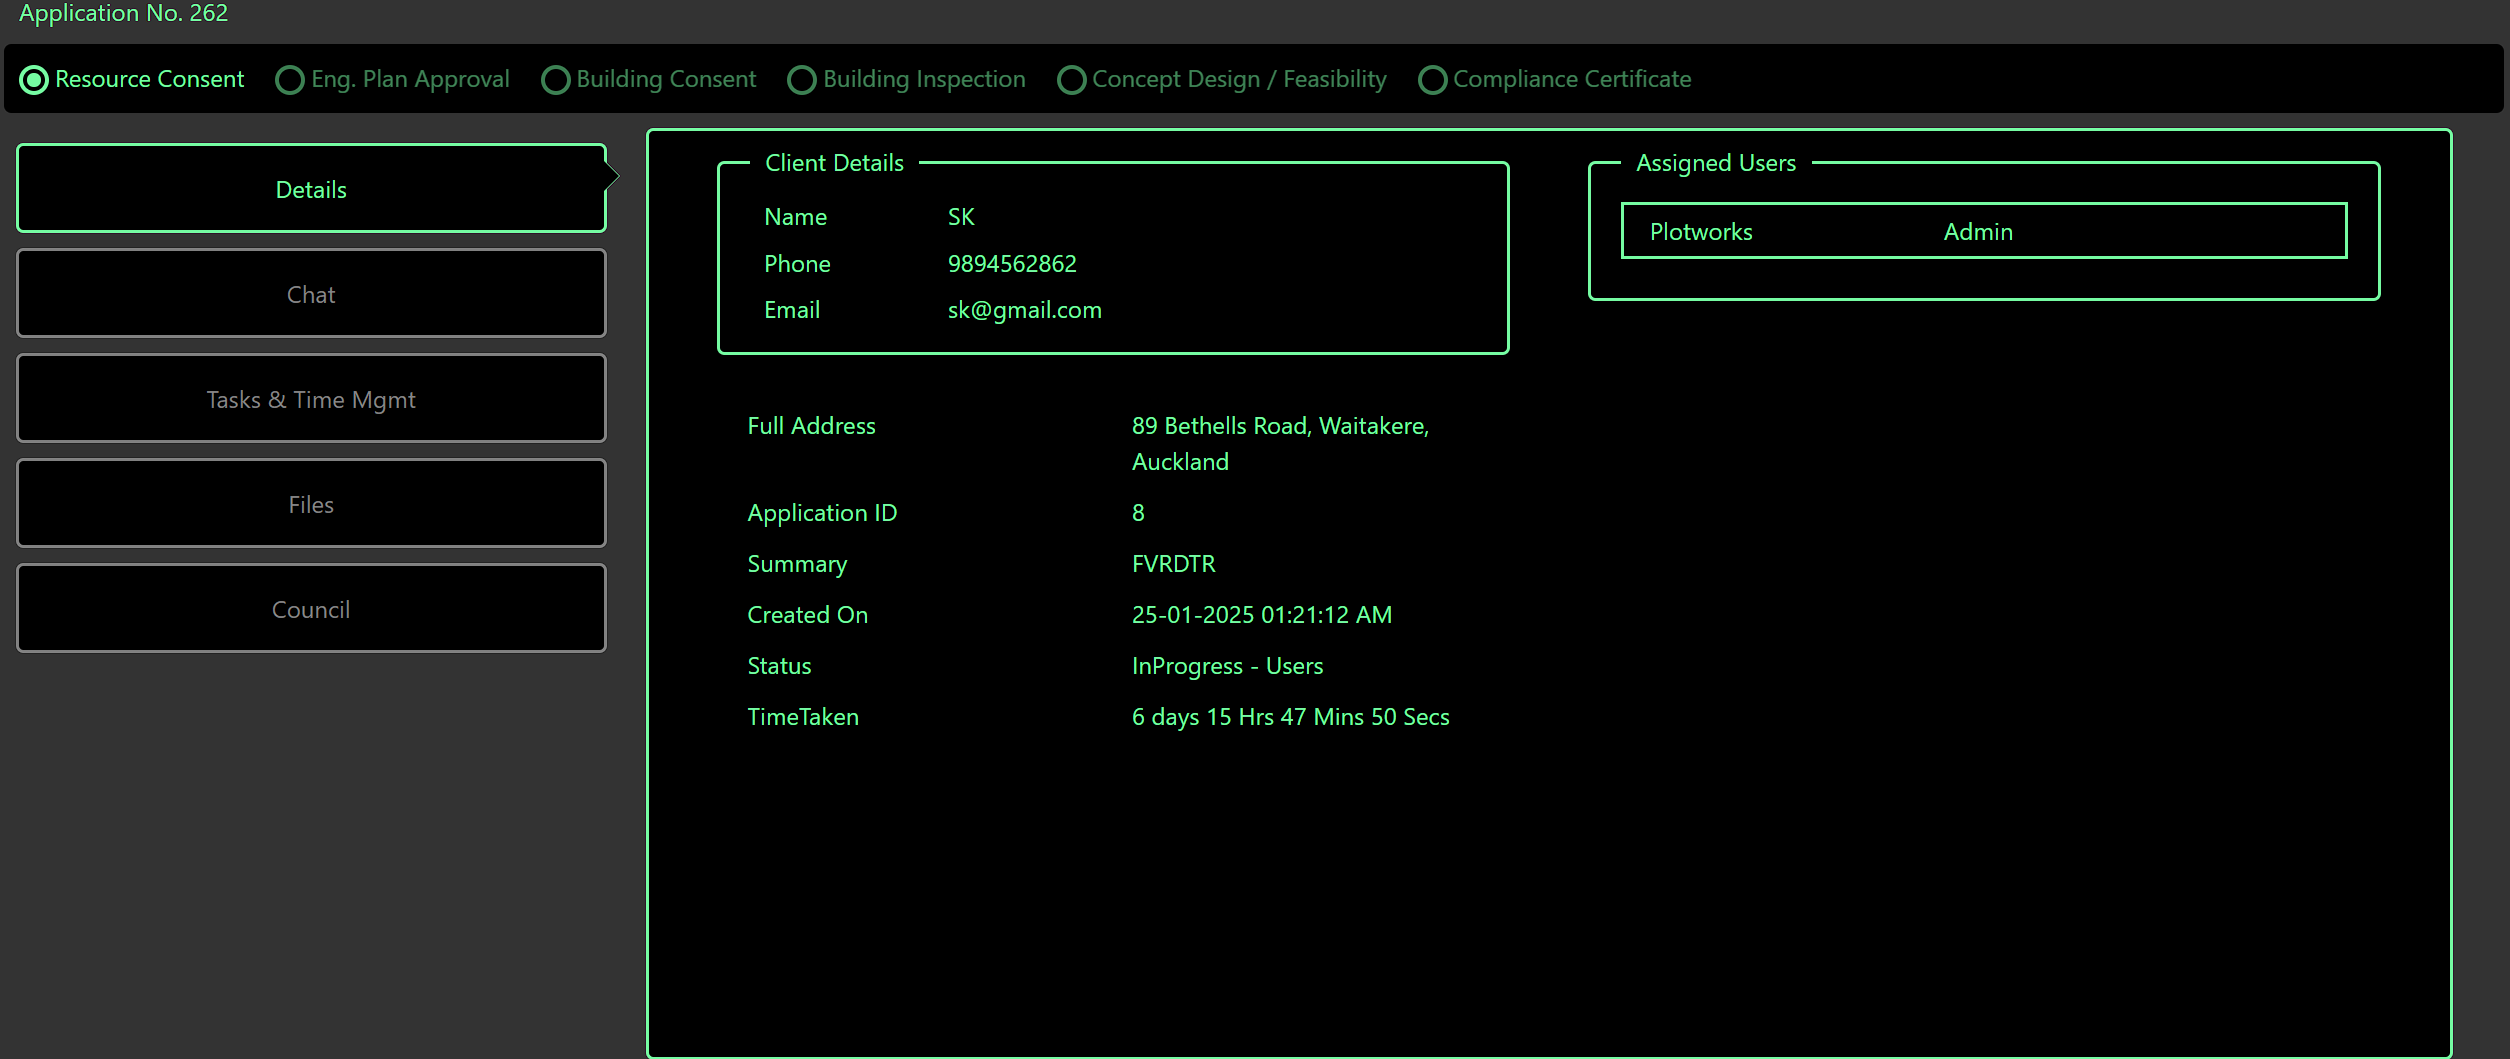Click the Assigned Users panel title
The height and width of the screenshot is (1059, 2510).
[x=1714, y=162]
